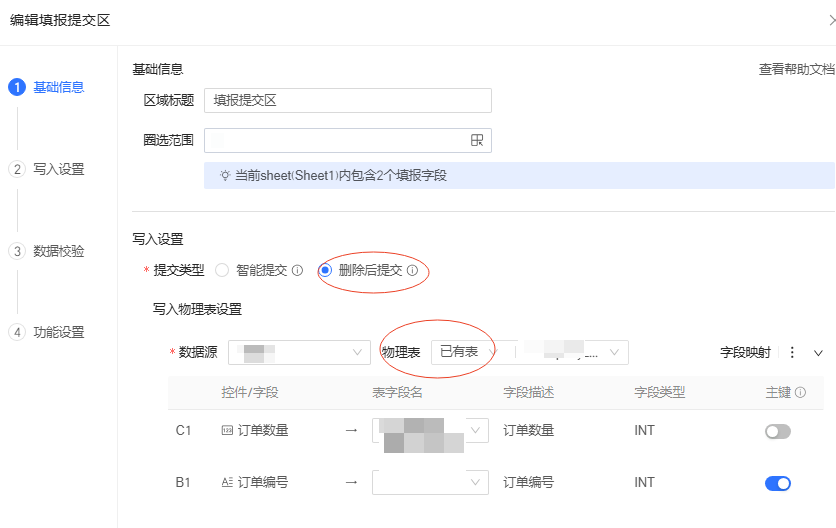The width and height of the screenshot is (836, 528).
Task: Click info icon next to 智能提交
Action: [297, 271]
